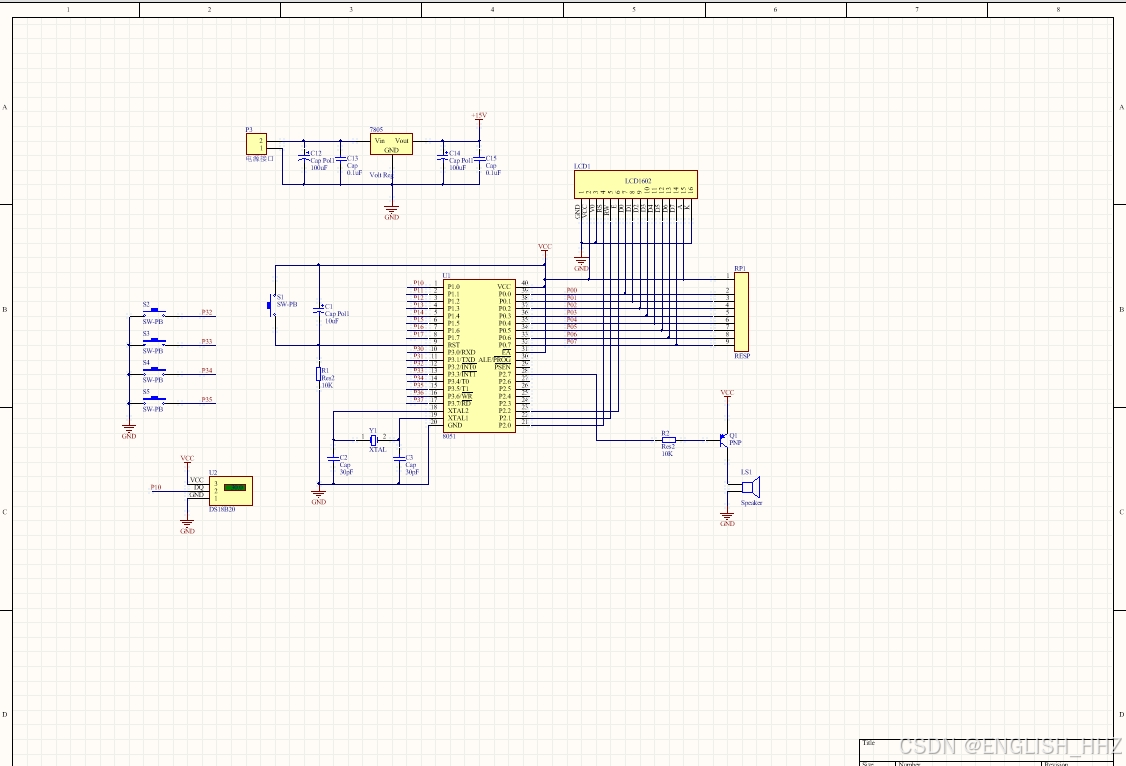
Task: Click the VCC port above the 8051 supply wire
Action: pyautogui.click(x=545, y=248)
